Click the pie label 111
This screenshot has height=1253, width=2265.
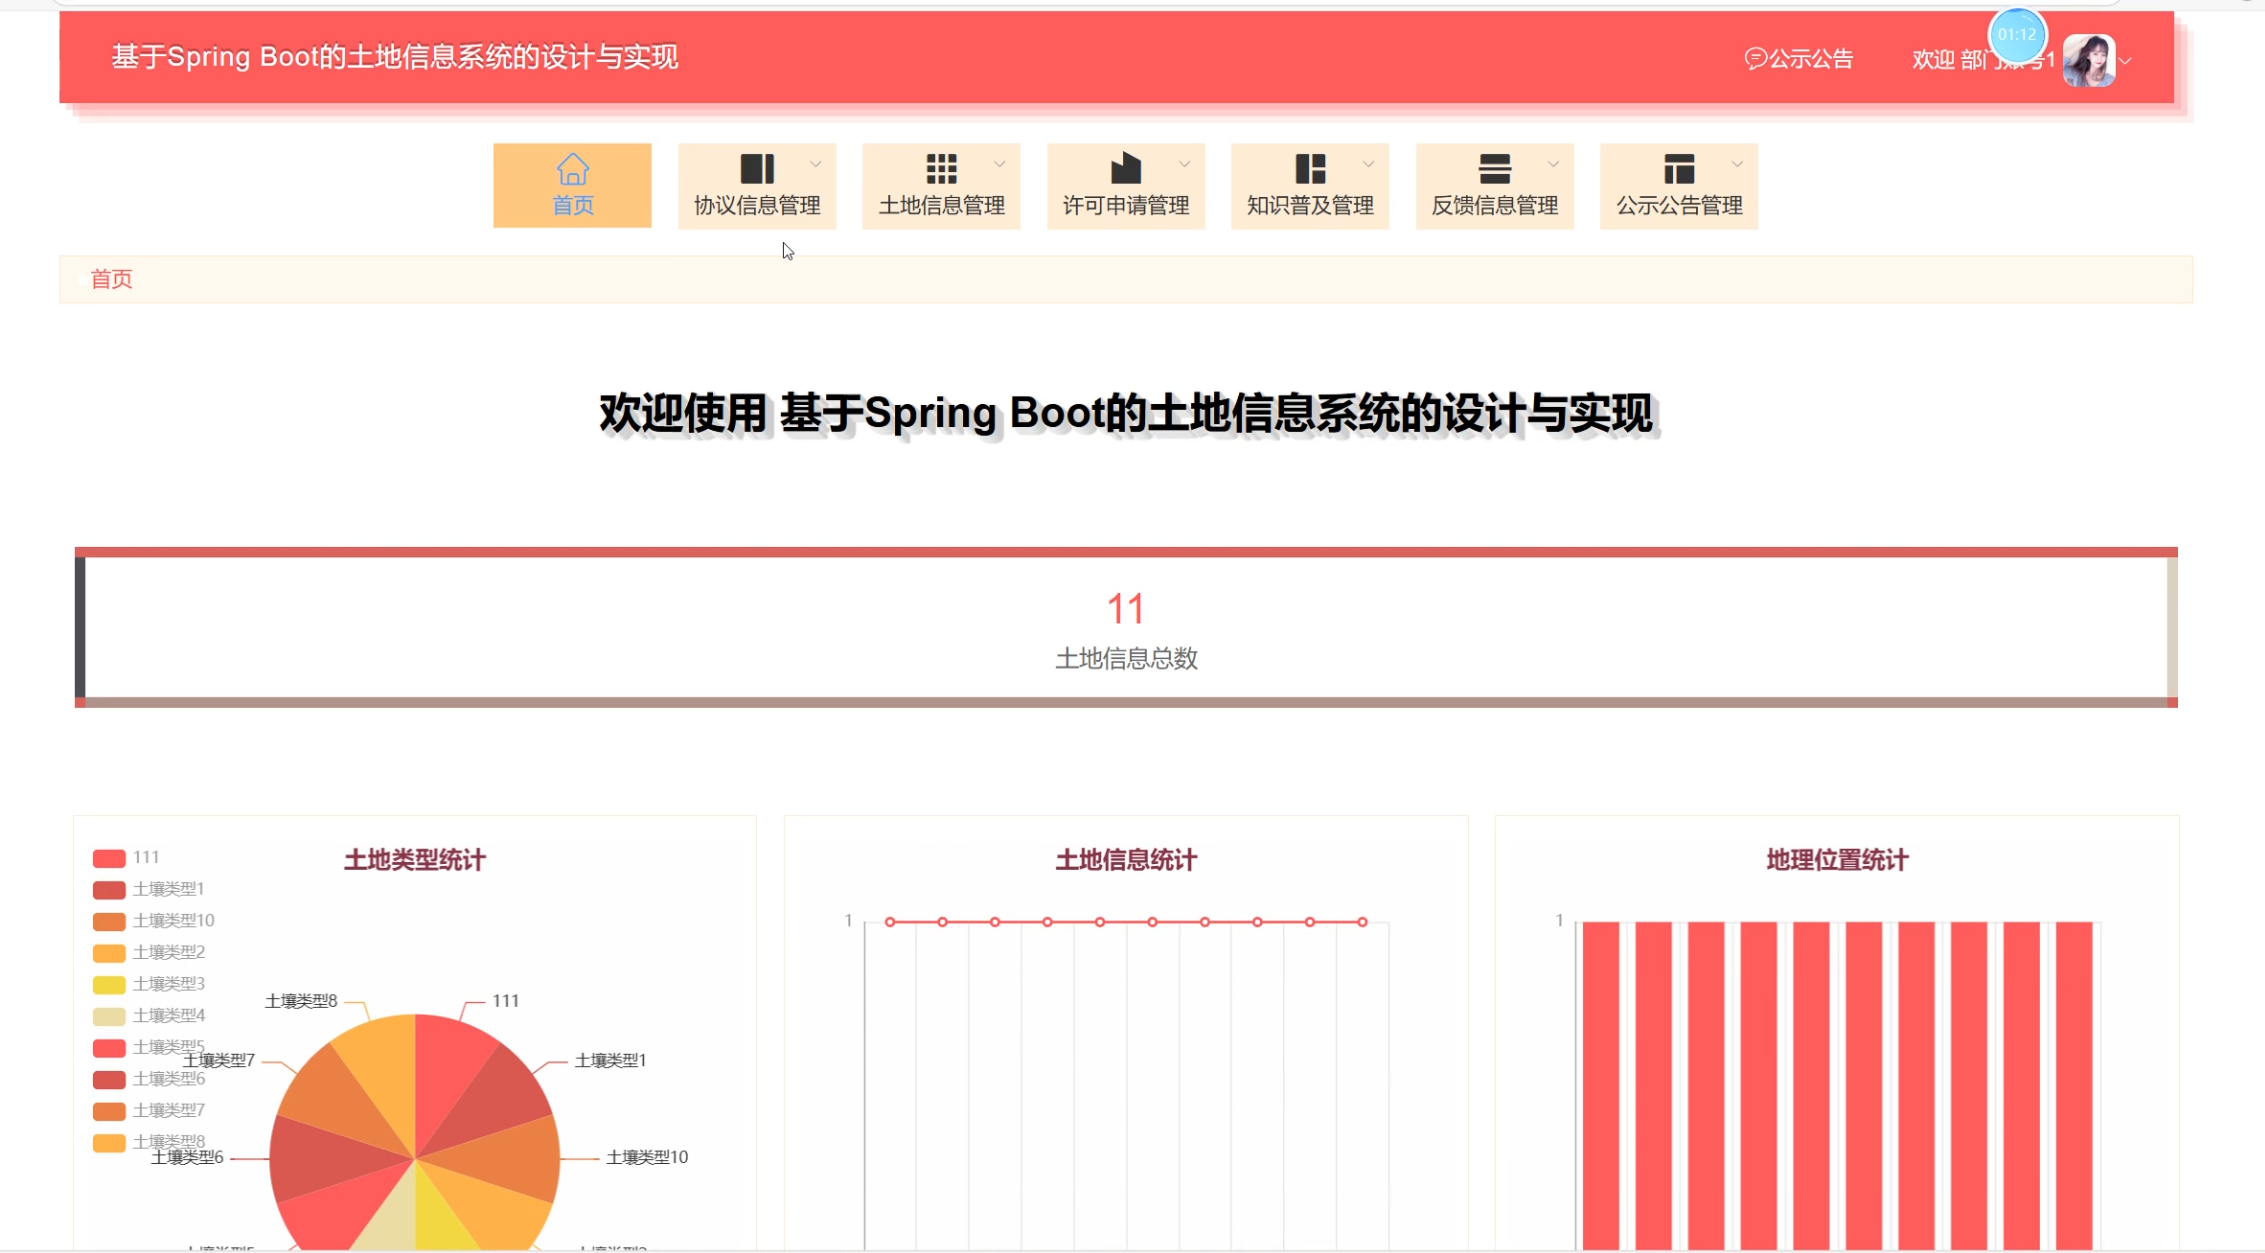click(x=506, y=1001)
